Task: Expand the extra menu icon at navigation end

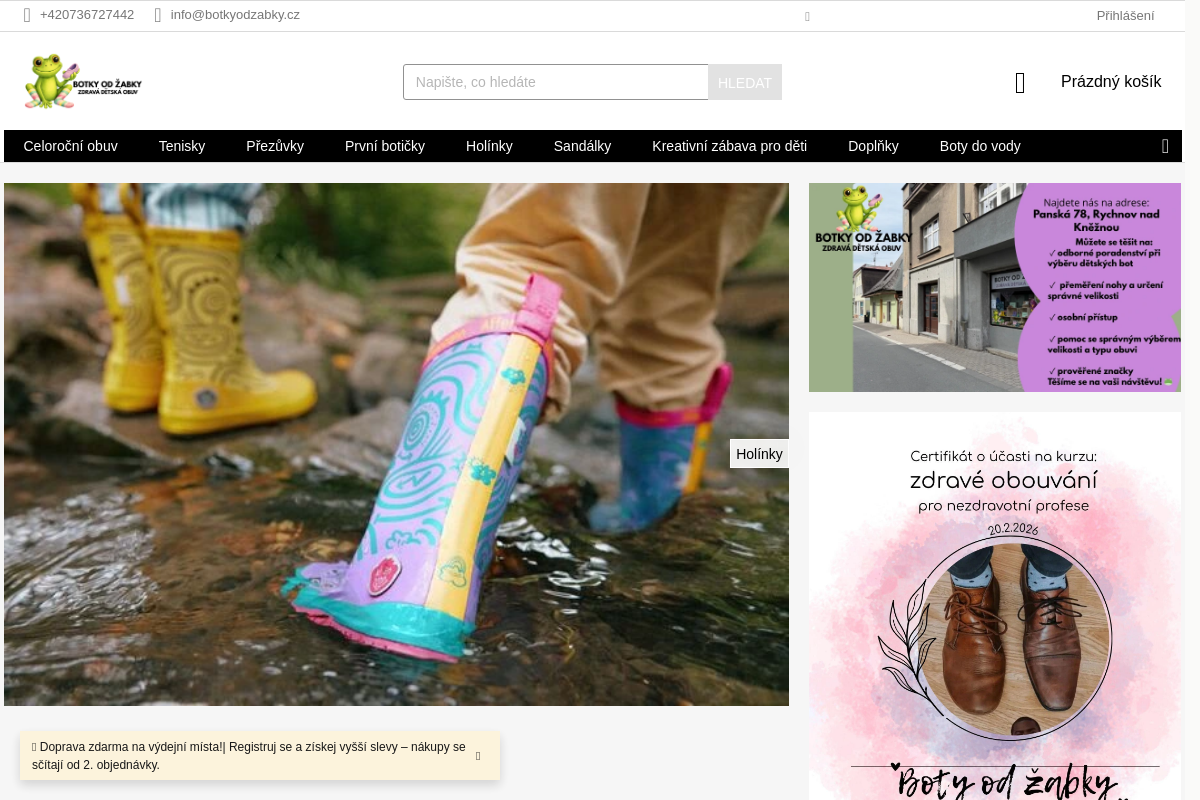Action: 1165,146
